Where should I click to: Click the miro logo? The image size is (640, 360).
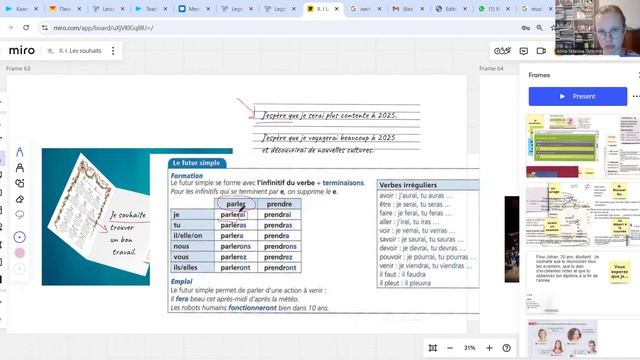pos(22,50)
